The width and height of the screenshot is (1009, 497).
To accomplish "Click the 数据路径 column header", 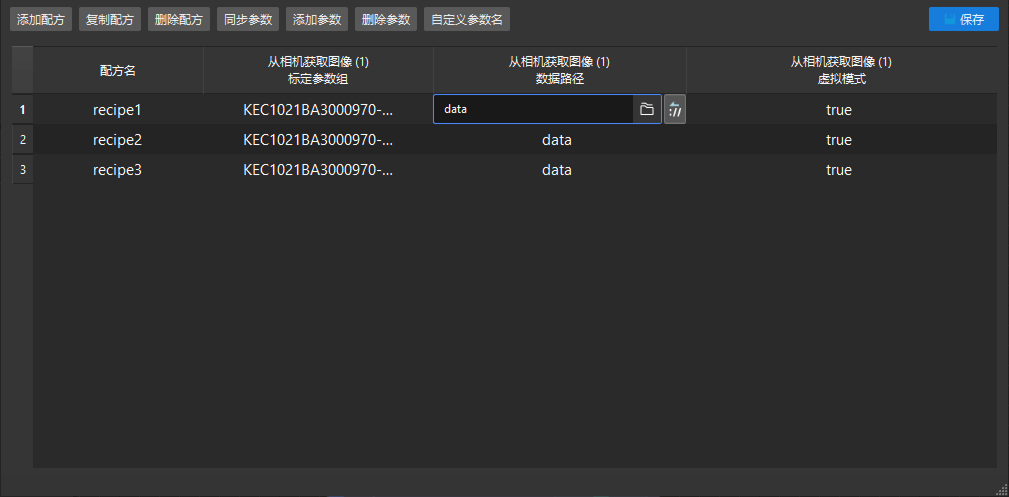I will 559,70.
